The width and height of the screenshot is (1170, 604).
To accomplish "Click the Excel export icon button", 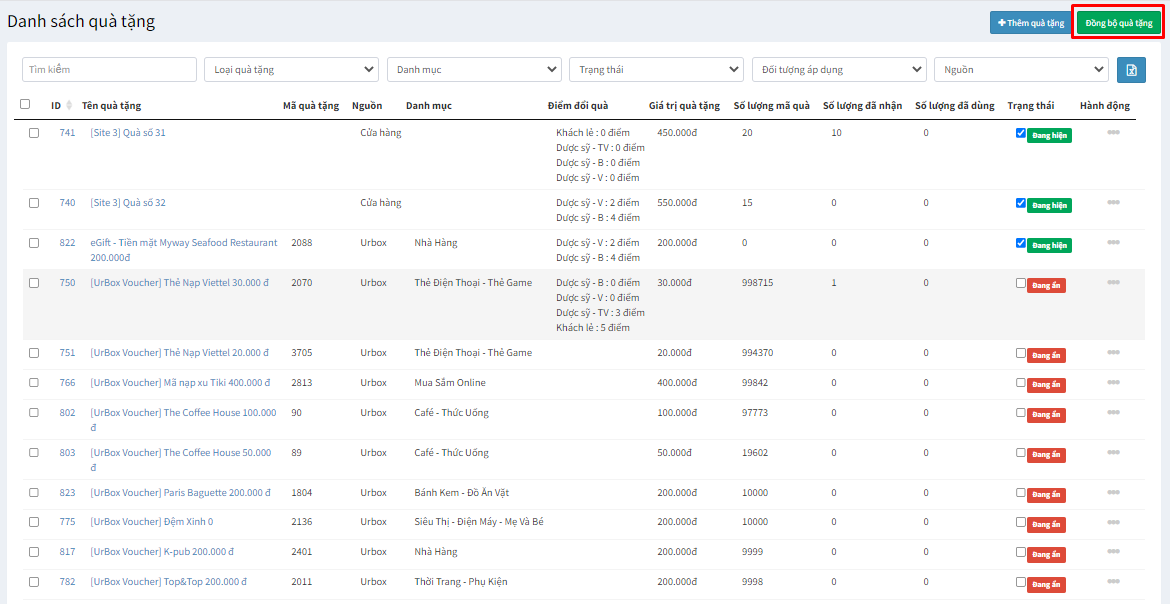I will 1131,70.
